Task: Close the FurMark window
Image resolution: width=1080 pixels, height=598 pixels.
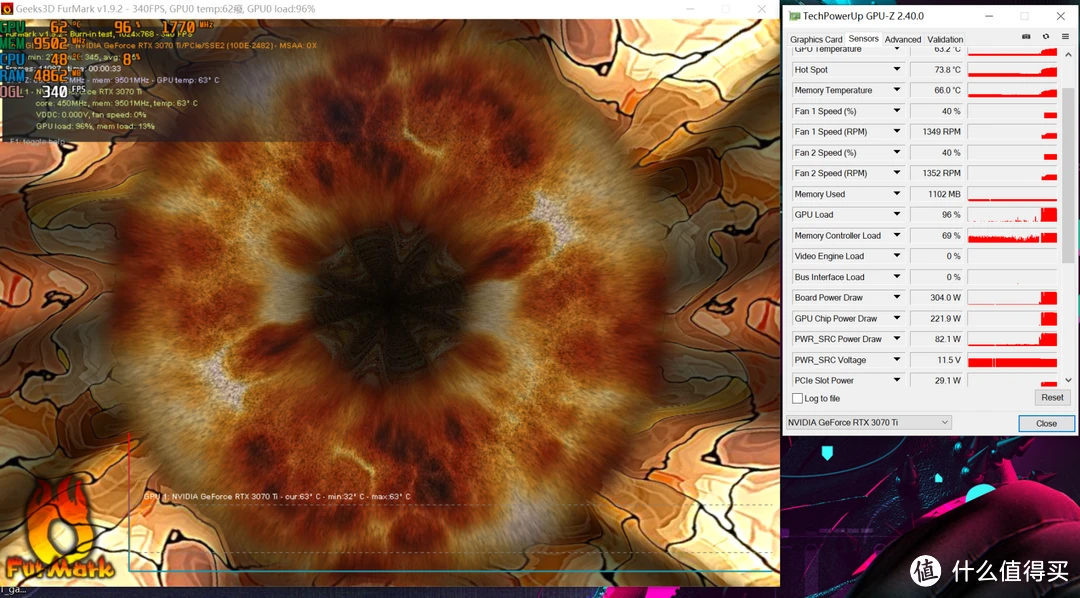Action: 761,9
